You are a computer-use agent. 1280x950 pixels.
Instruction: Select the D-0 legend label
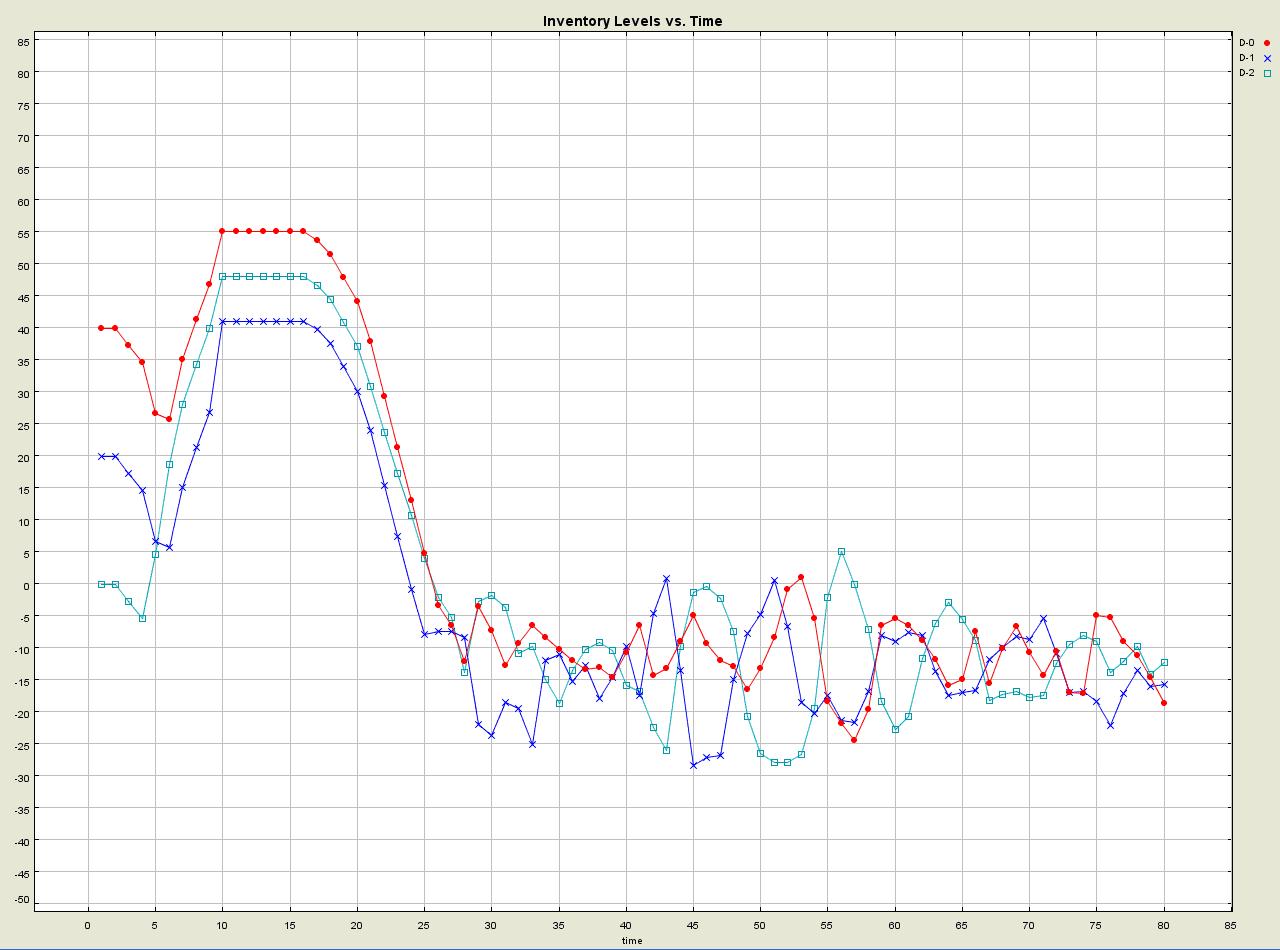[x=1246, y=43]
